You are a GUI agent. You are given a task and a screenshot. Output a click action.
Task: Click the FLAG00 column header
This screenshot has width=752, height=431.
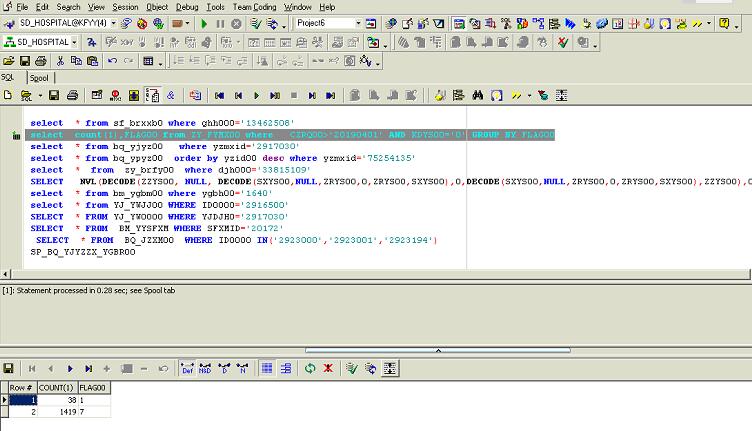[x=91, y=387]
